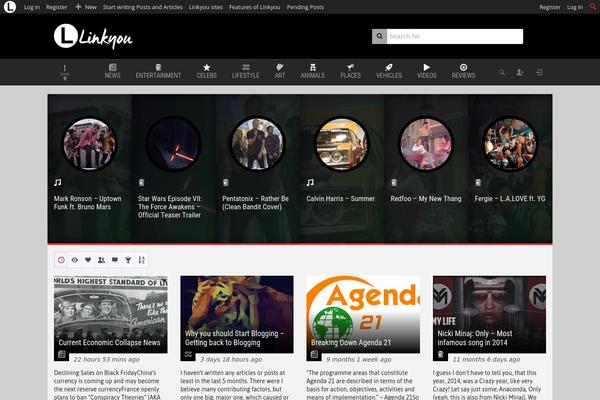The height and width of the screenshot is (400, 600).
Task: Sort posts by followers people icon
Action: click(x=101, y=260)
